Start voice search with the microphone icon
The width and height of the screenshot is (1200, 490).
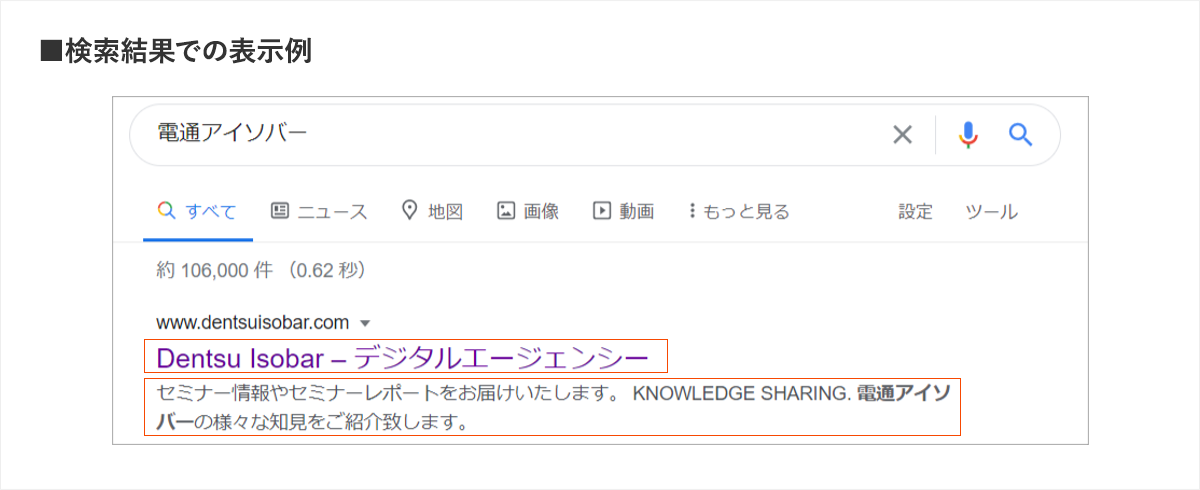pos(967,135)
